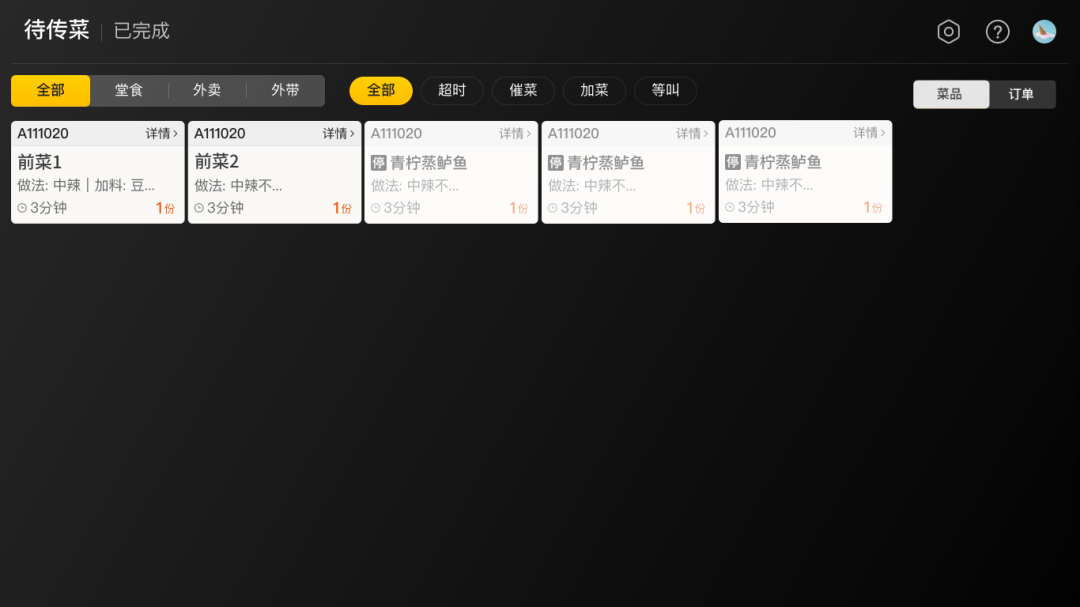Filter by 超时 status
The image size is (1080, 607).
452,90
